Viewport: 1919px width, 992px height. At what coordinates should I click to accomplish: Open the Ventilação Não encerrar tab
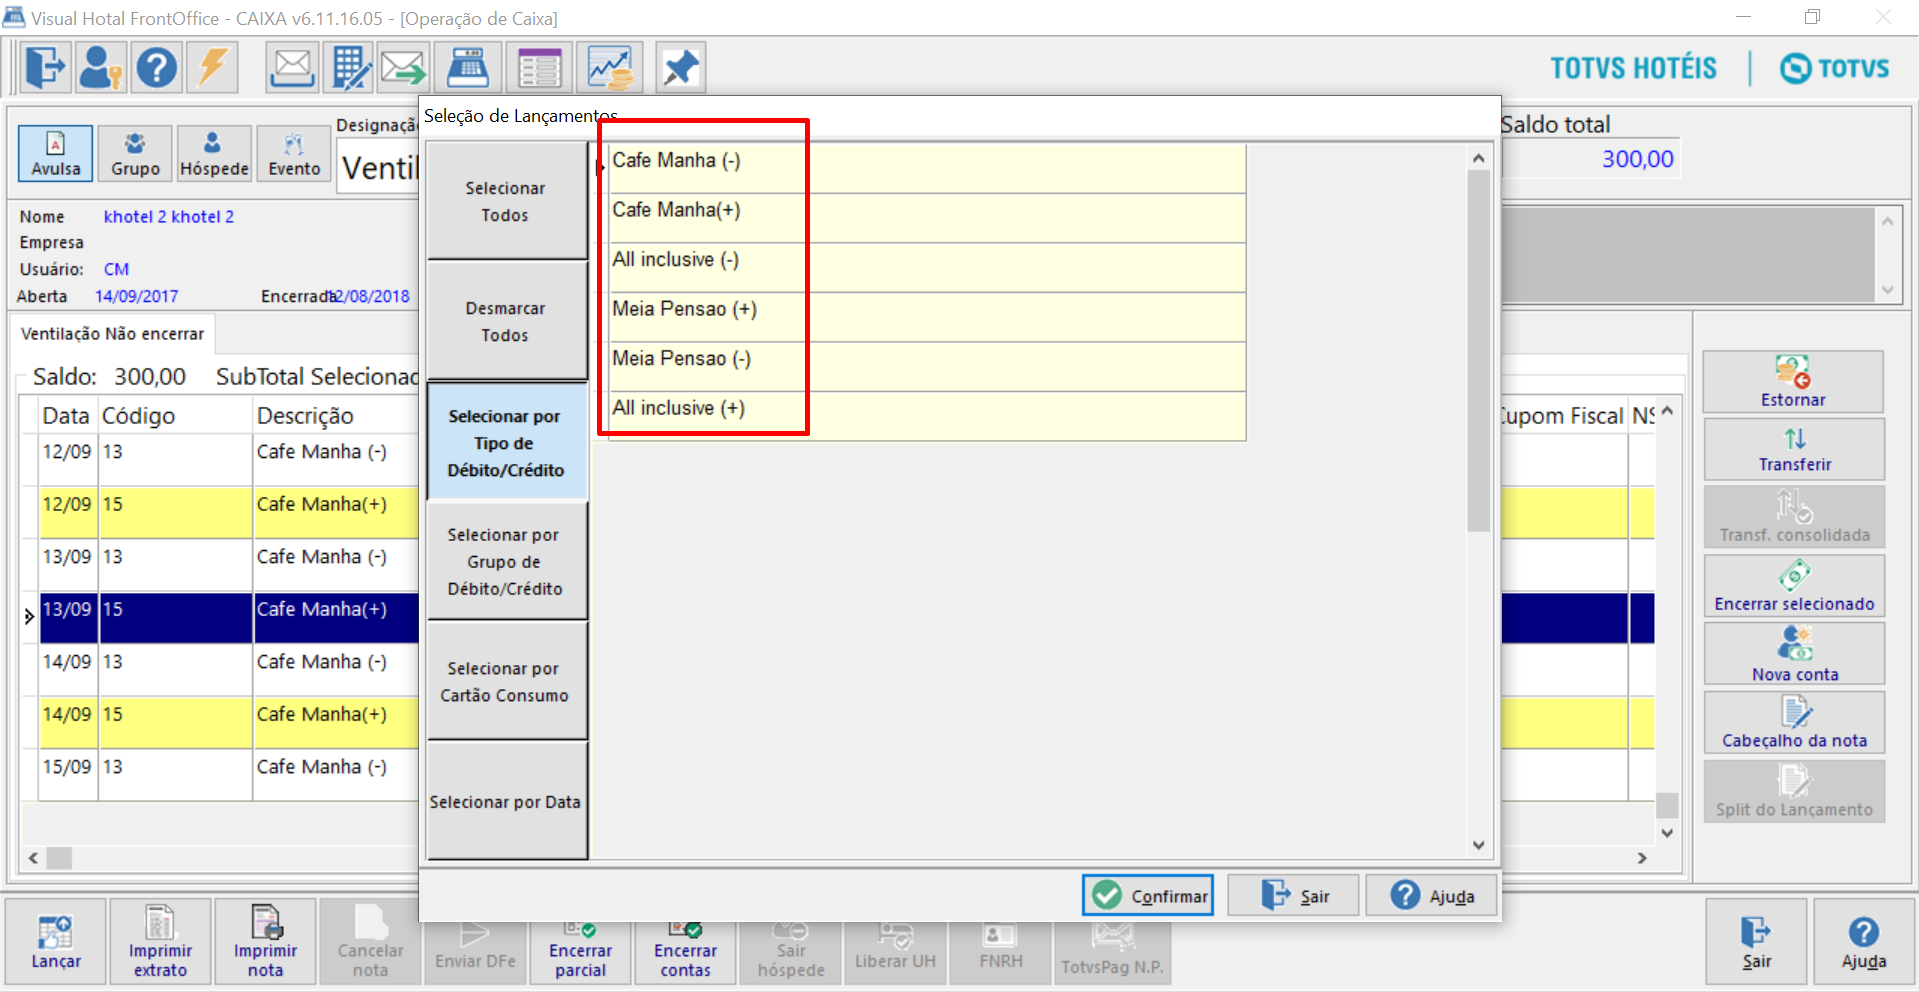[112, 334]
